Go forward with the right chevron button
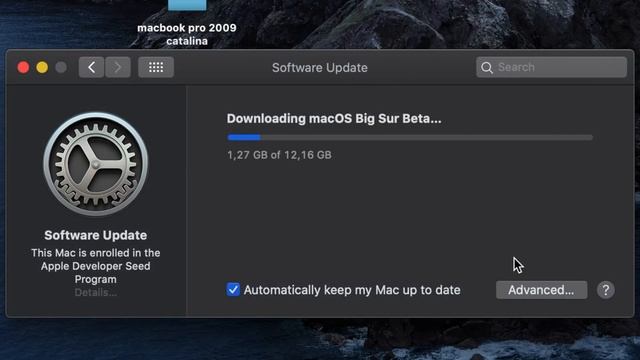Image resolution: width=640 pixels, height=360 pixels. (x=118, y=67)
